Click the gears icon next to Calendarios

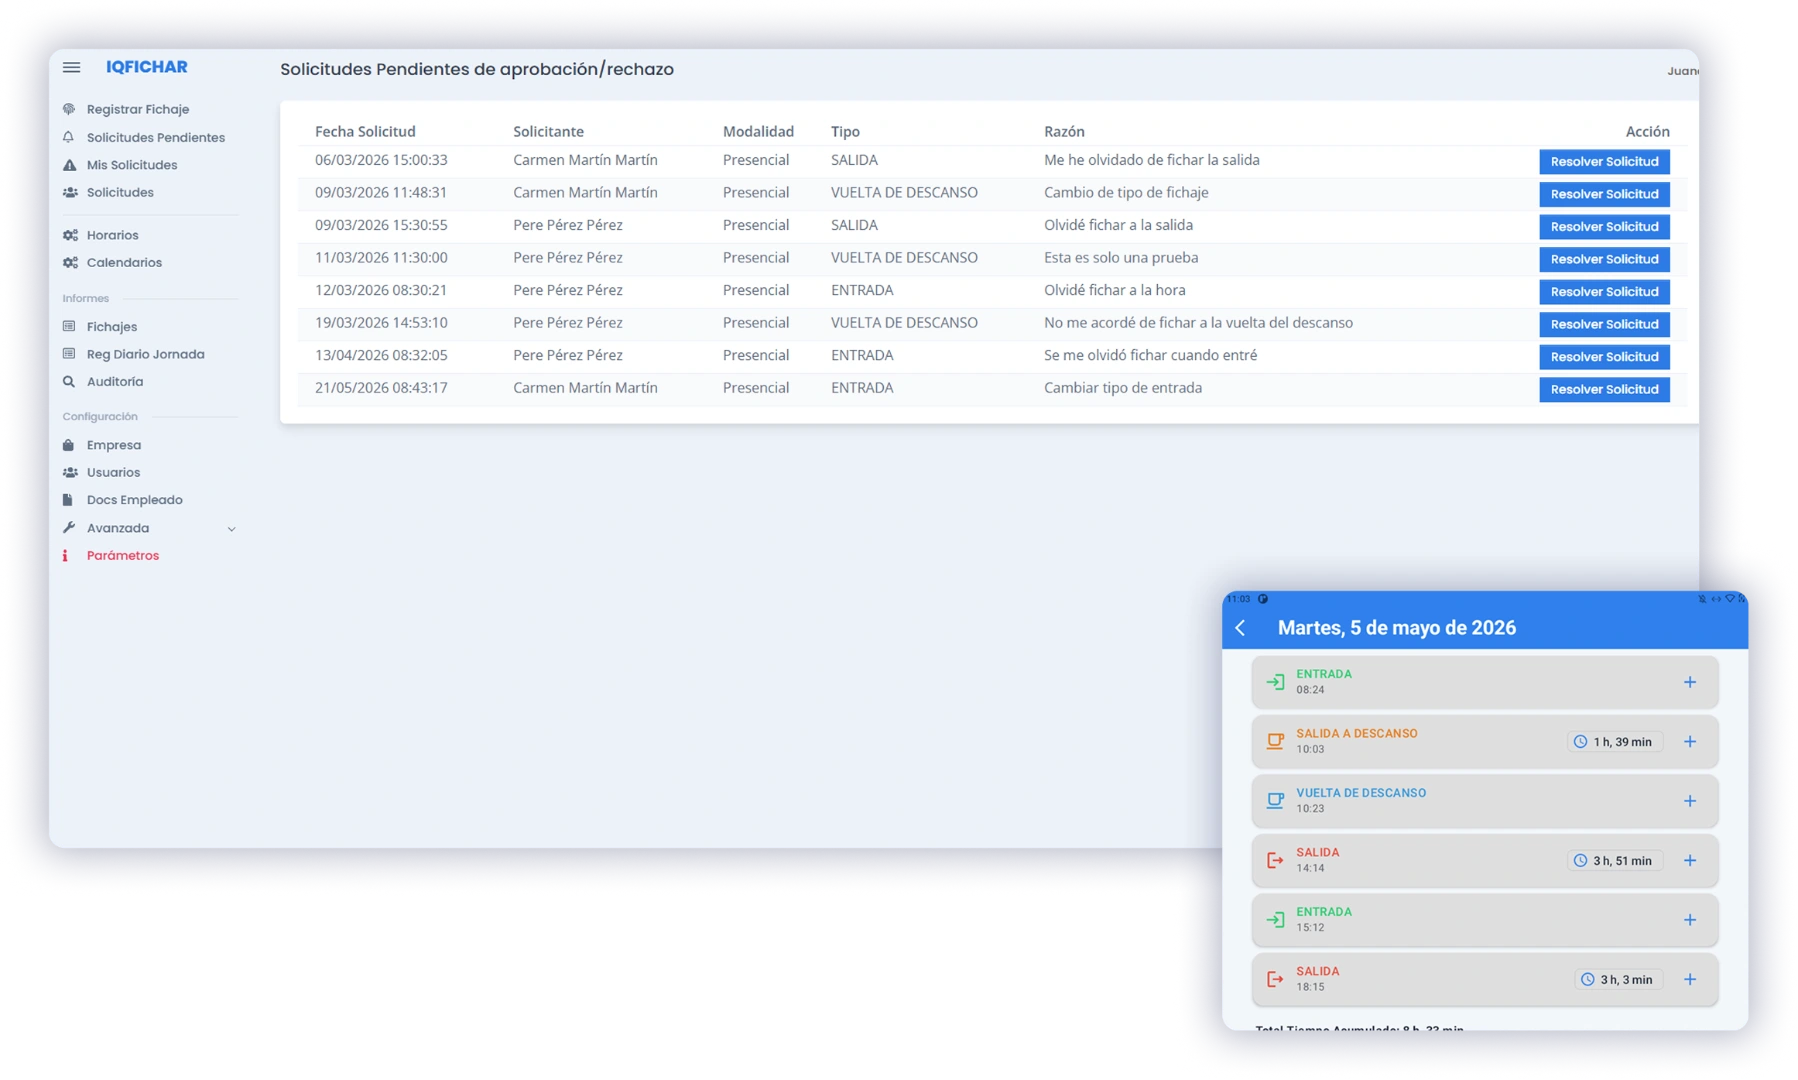pyautogui.click(x=70, y=262)
